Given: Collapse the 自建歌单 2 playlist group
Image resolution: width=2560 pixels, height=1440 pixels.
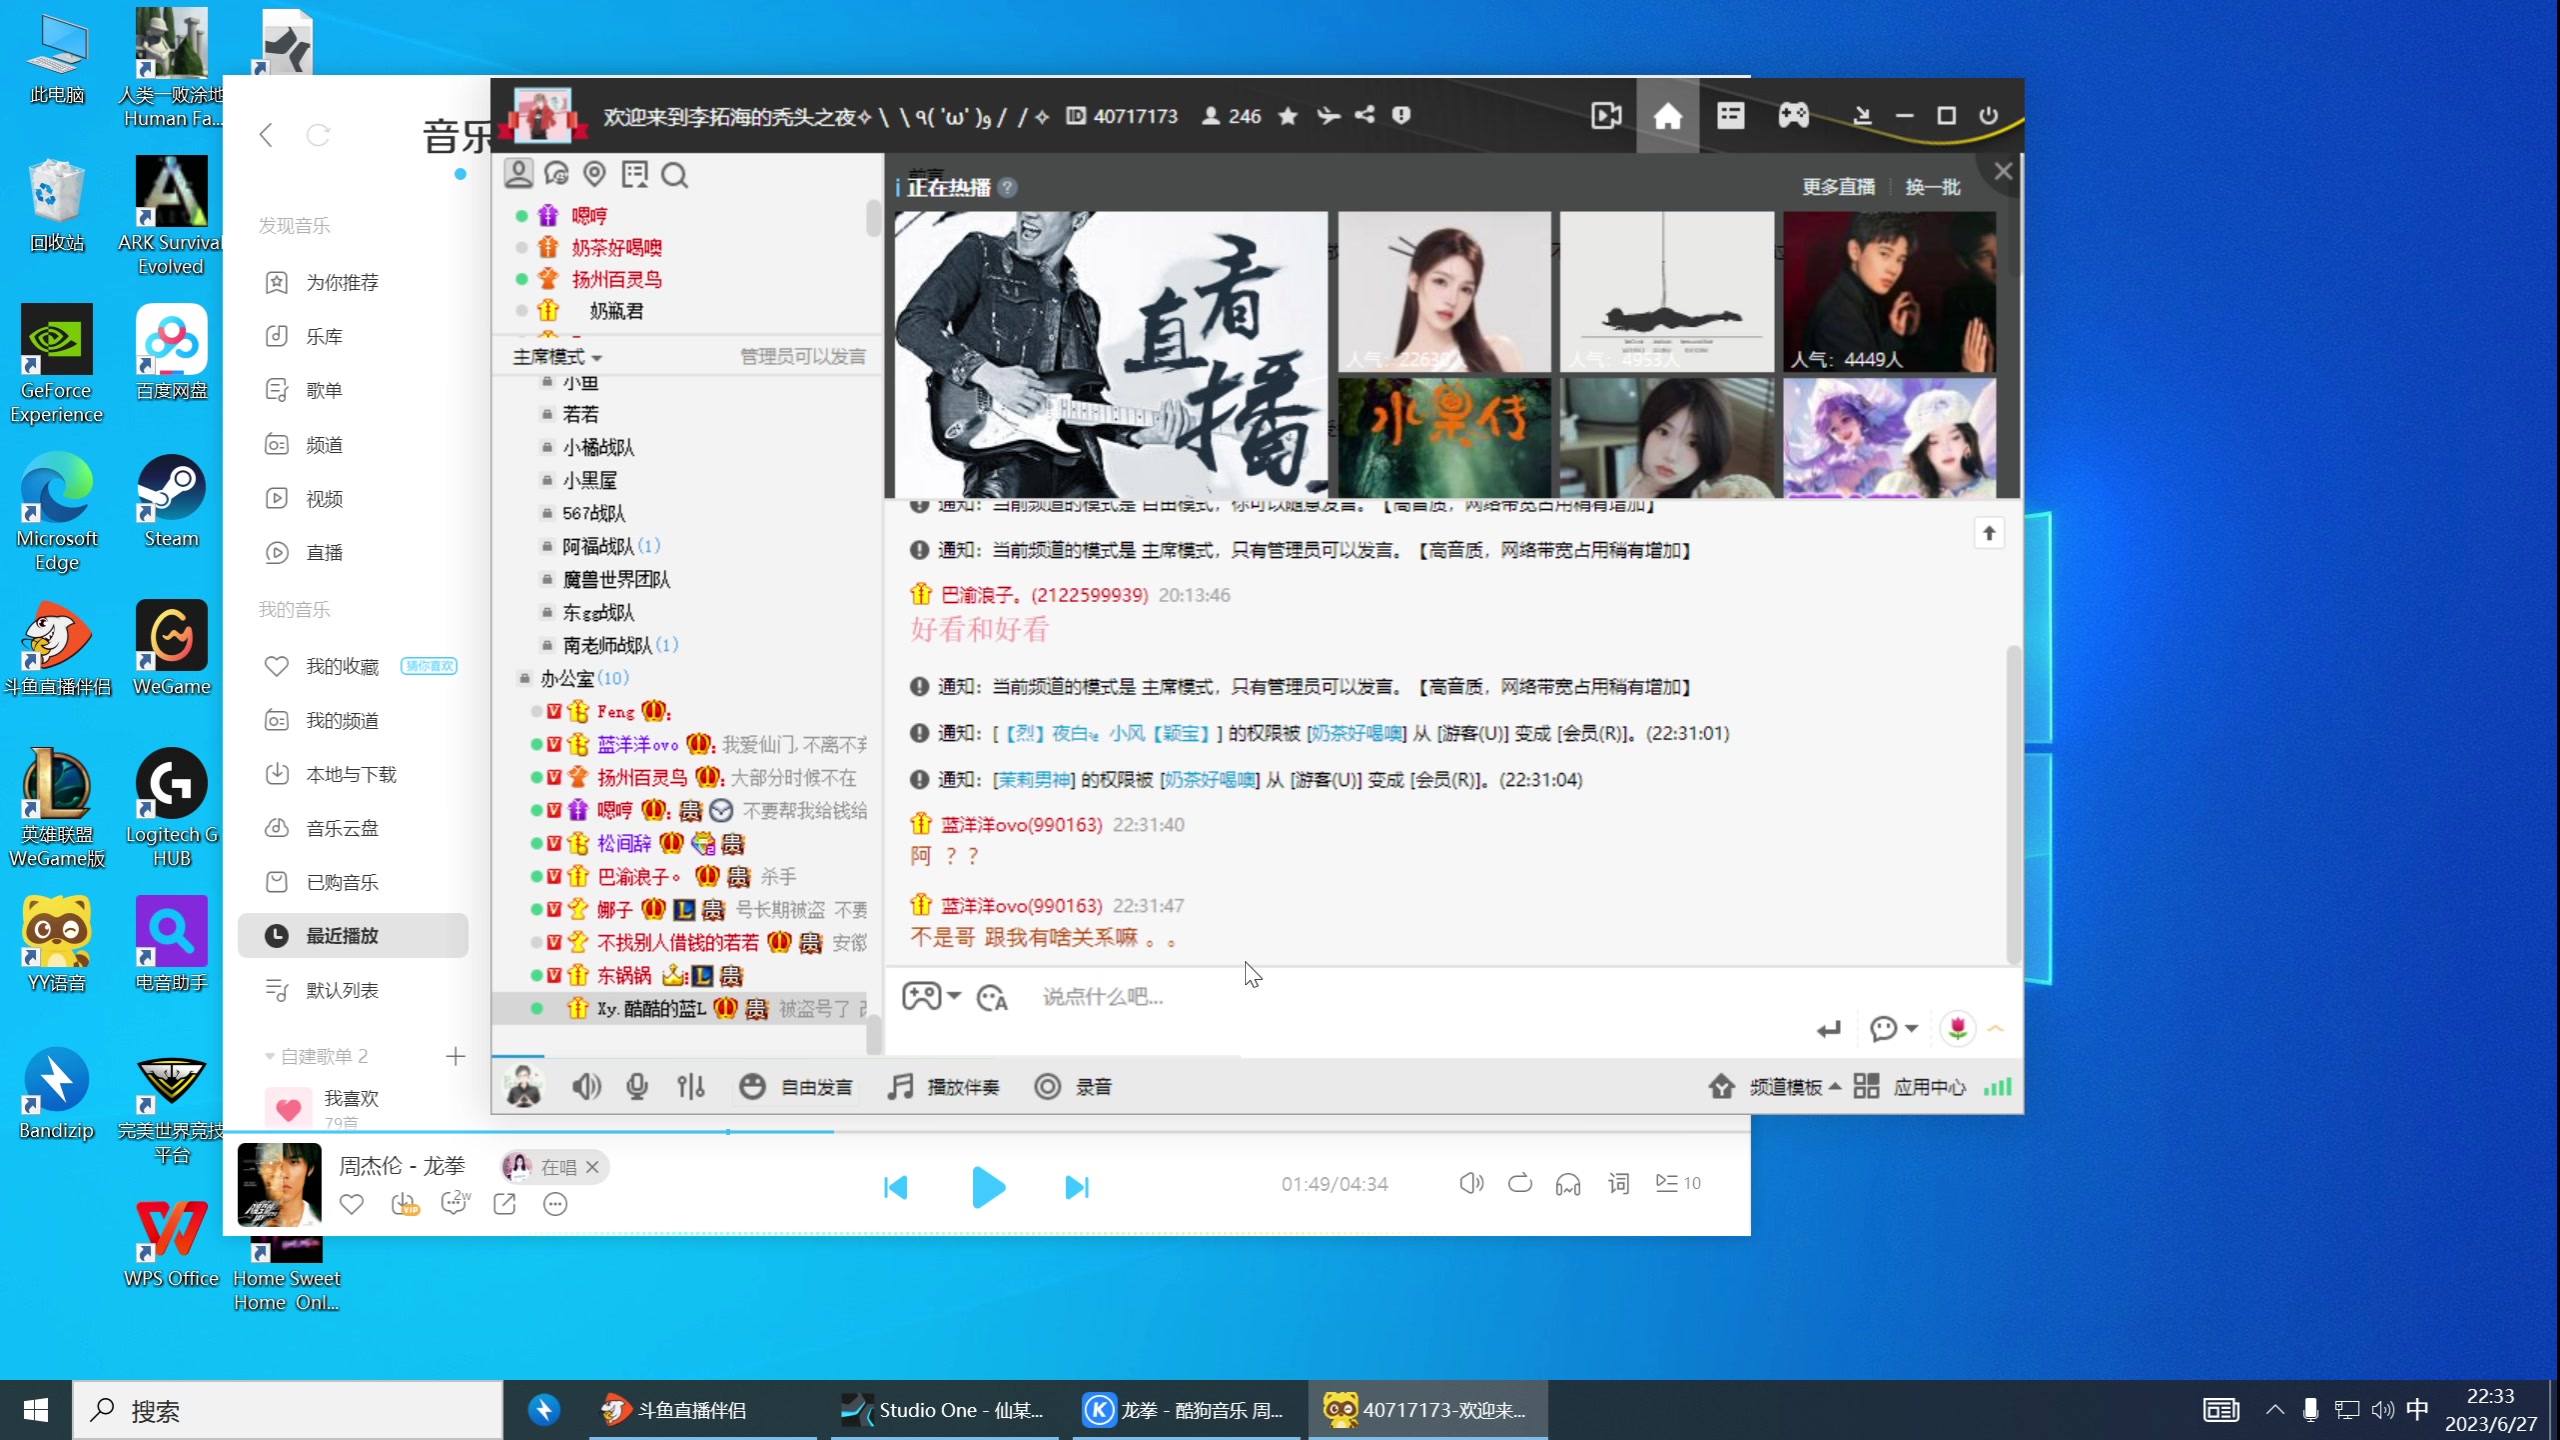Looking at the screenshot, I should [x=269, y=1055].
